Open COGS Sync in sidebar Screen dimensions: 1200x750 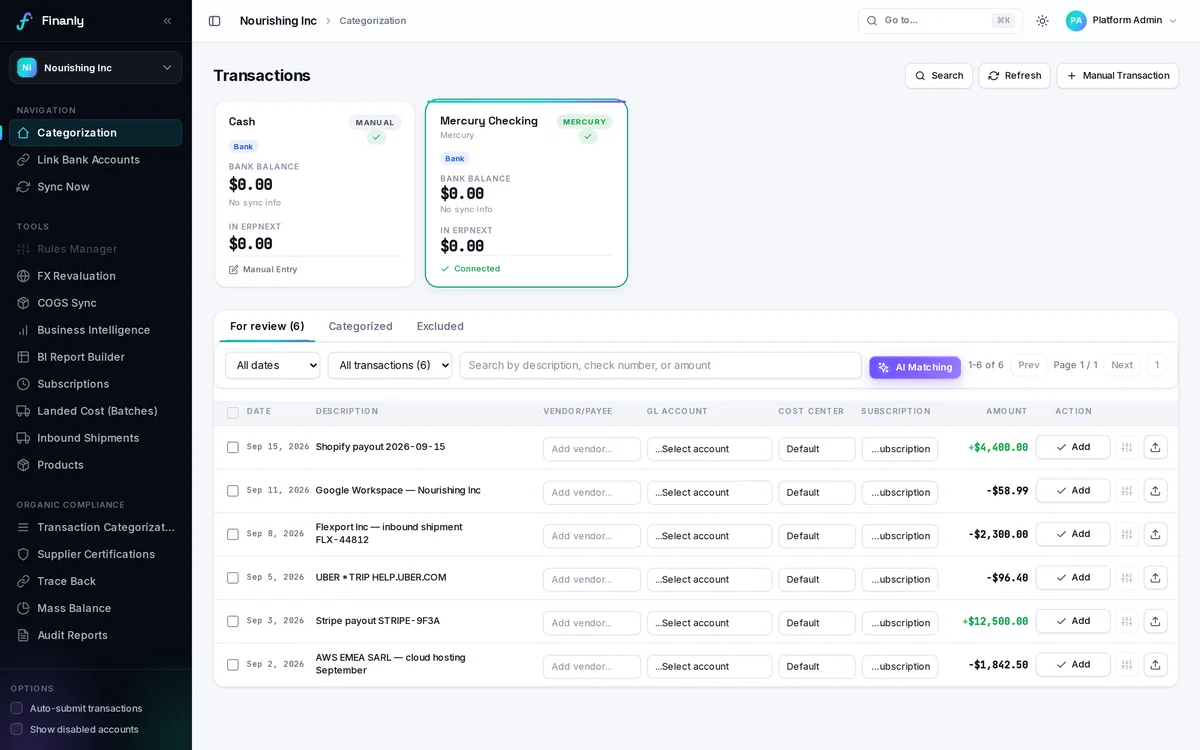pos(96,303)
